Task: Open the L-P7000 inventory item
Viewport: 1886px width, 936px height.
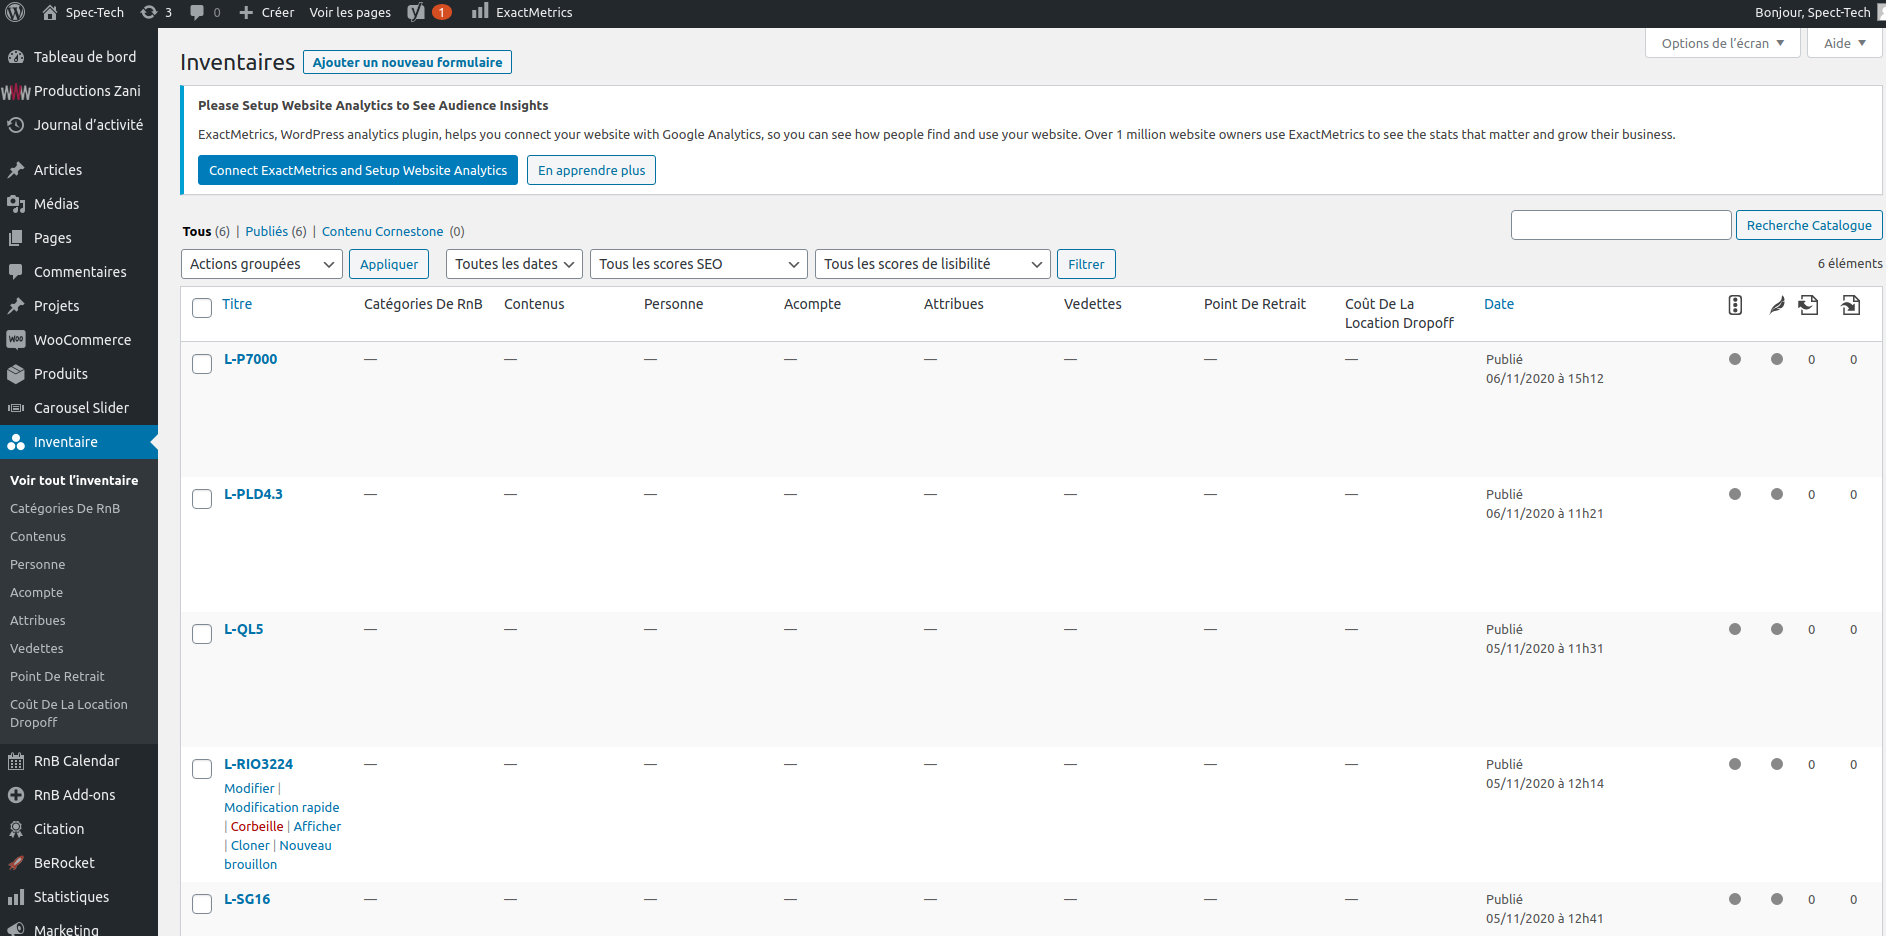Action: pyautogui.click(x=250, y=359)
